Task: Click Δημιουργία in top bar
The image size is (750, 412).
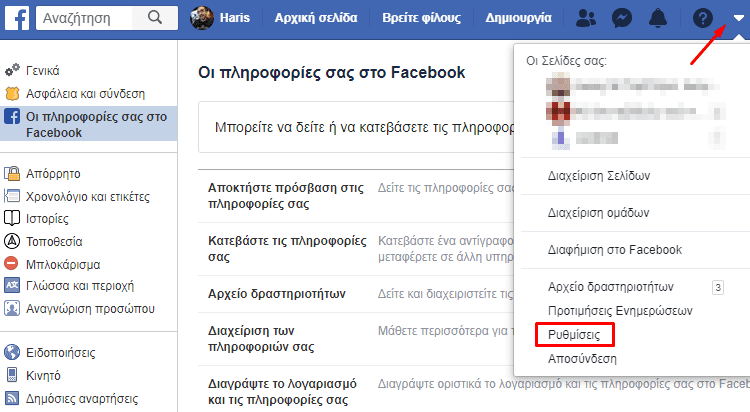Action: (x=518, y=18)
